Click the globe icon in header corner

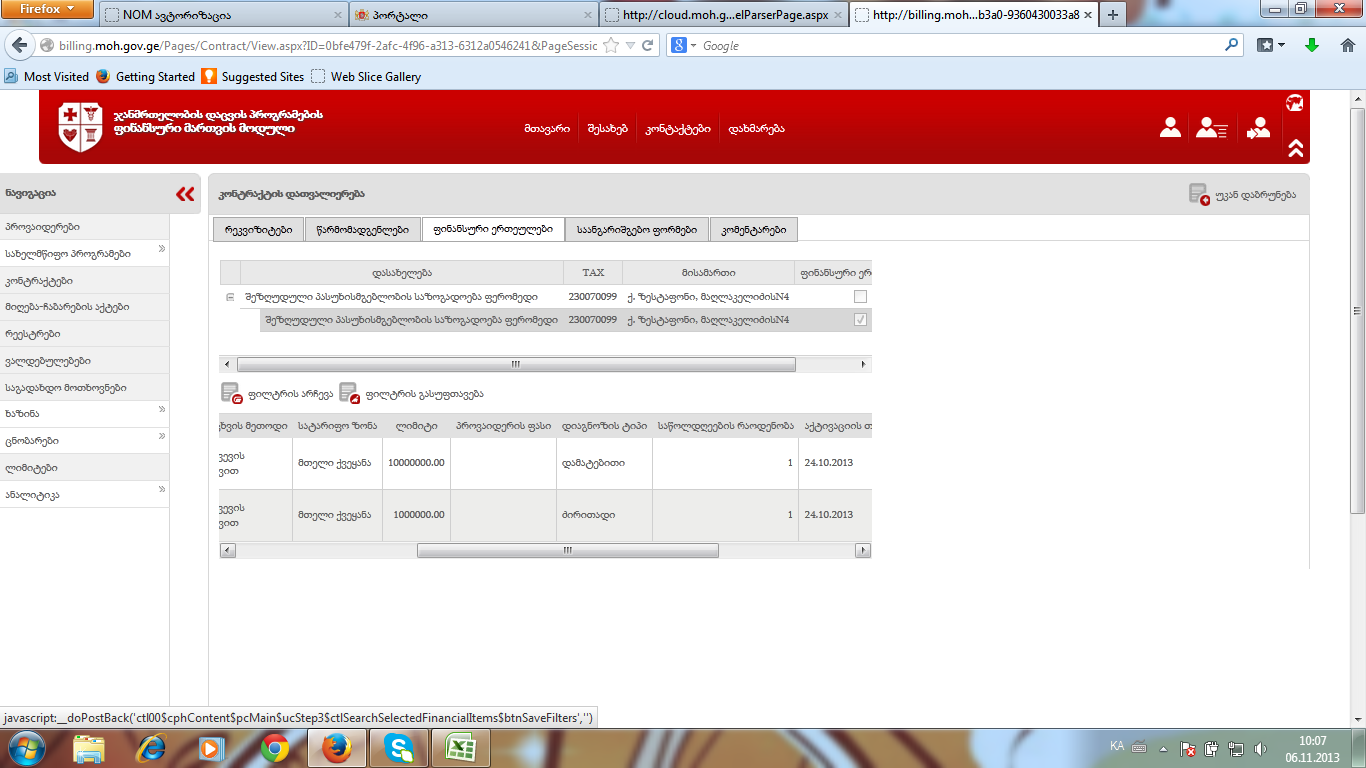(1295, 103)
